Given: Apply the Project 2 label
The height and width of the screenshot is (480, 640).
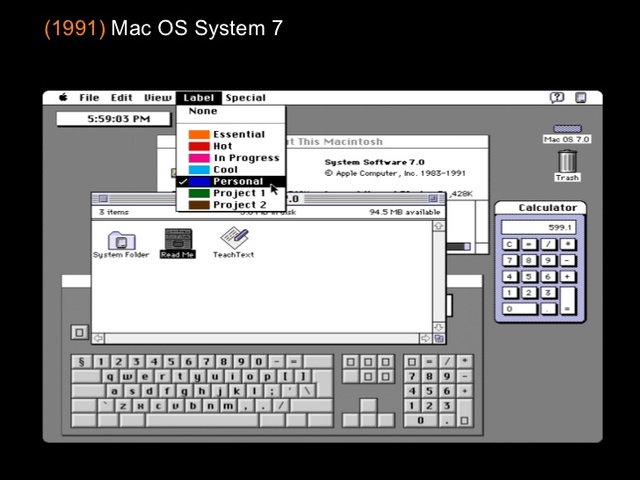Looking at the screenshot, I should tap(231, 204).
